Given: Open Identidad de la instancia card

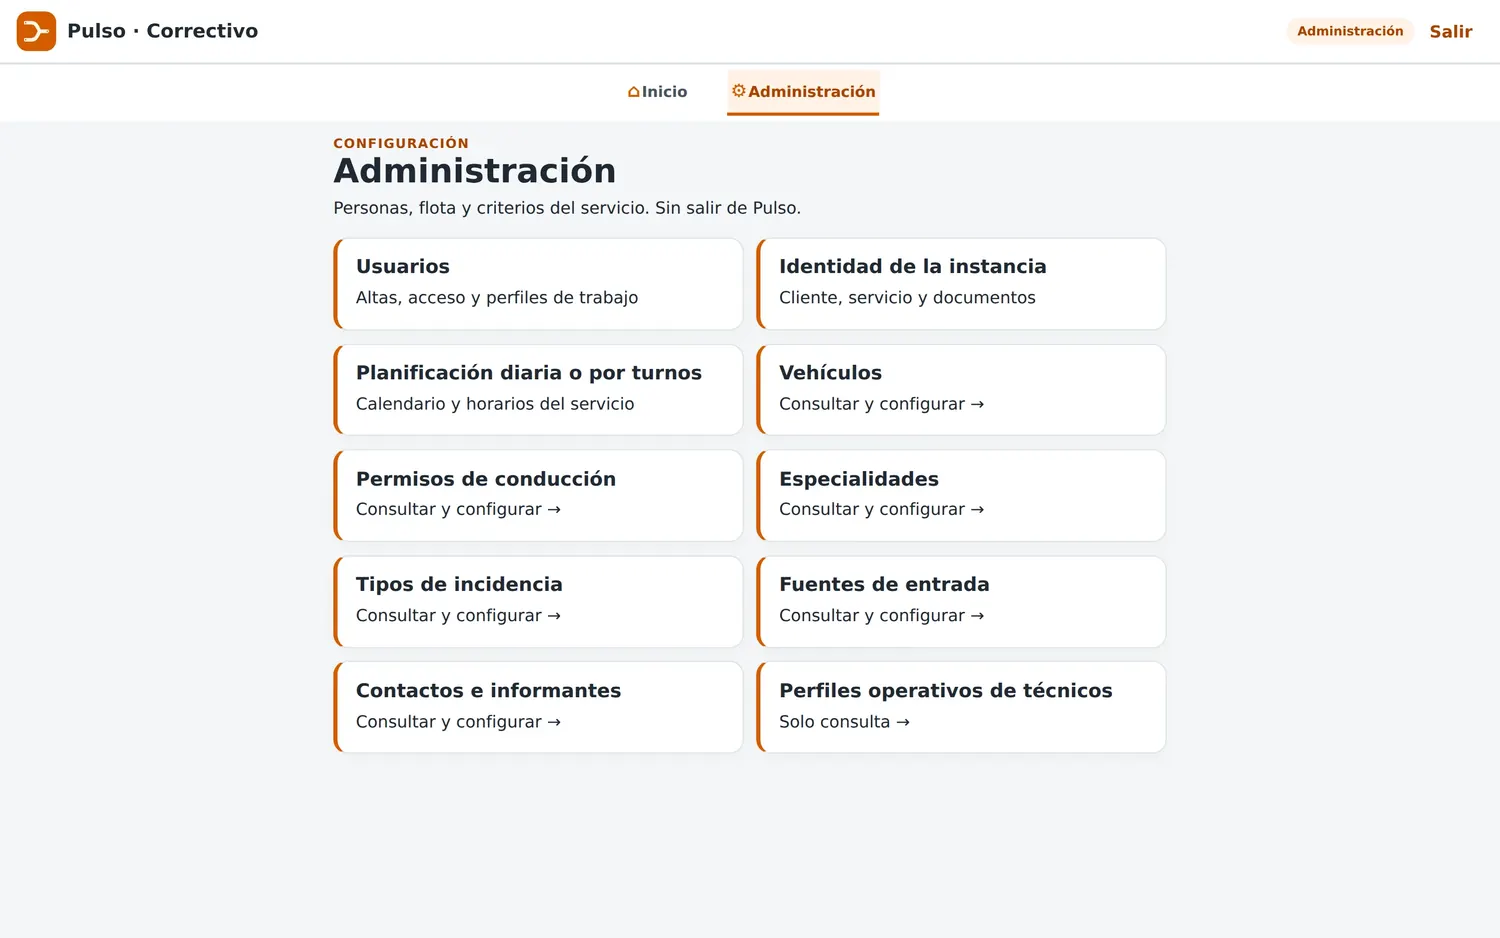Looking at the screenshot, I should point(961,284).
